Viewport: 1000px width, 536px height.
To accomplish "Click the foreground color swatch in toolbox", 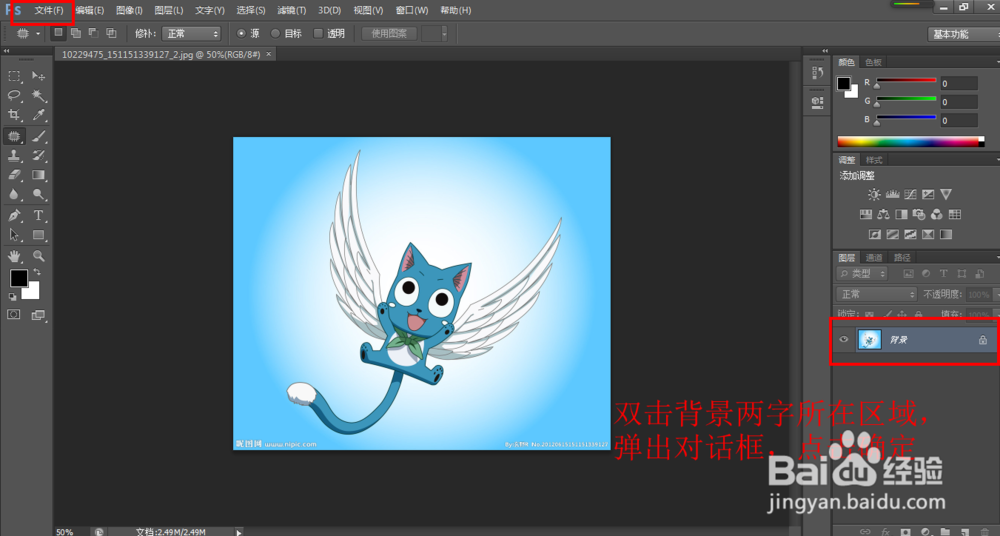I will (18, 278).
